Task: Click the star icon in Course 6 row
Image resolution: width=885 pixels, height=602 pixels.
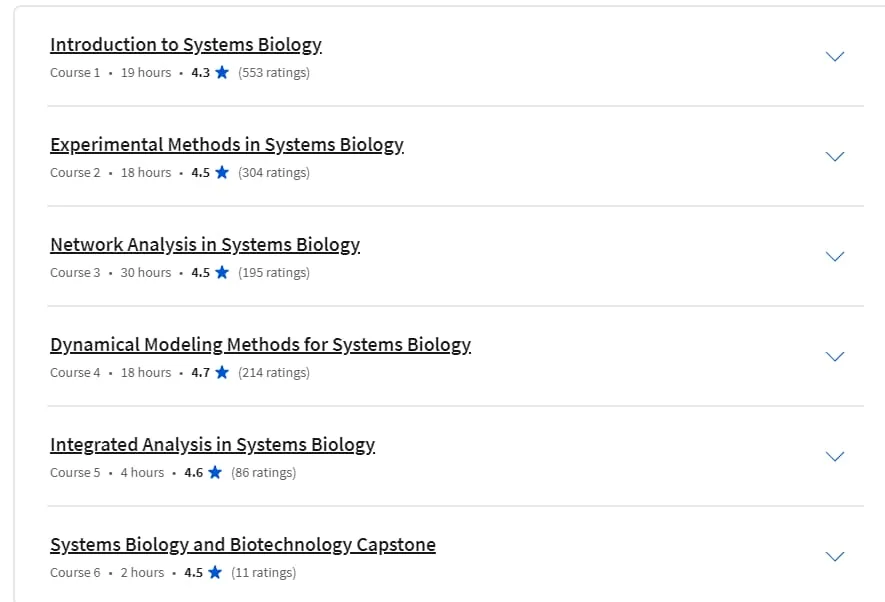Action: click(215, 572)
